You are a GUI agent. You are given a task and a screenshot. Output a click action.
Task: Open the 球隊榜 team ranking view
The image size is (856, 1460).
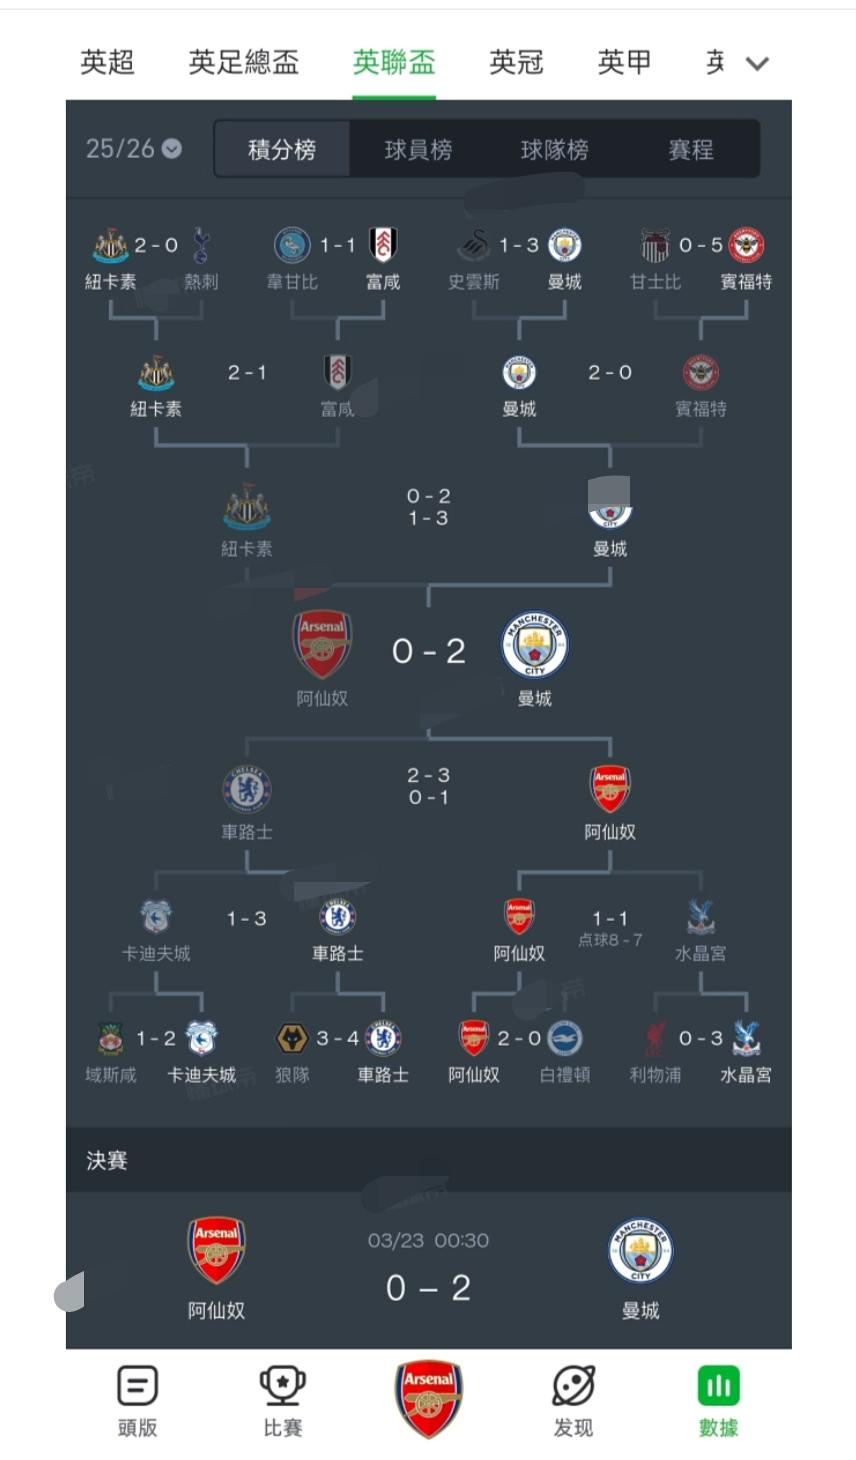click(554, 150)
